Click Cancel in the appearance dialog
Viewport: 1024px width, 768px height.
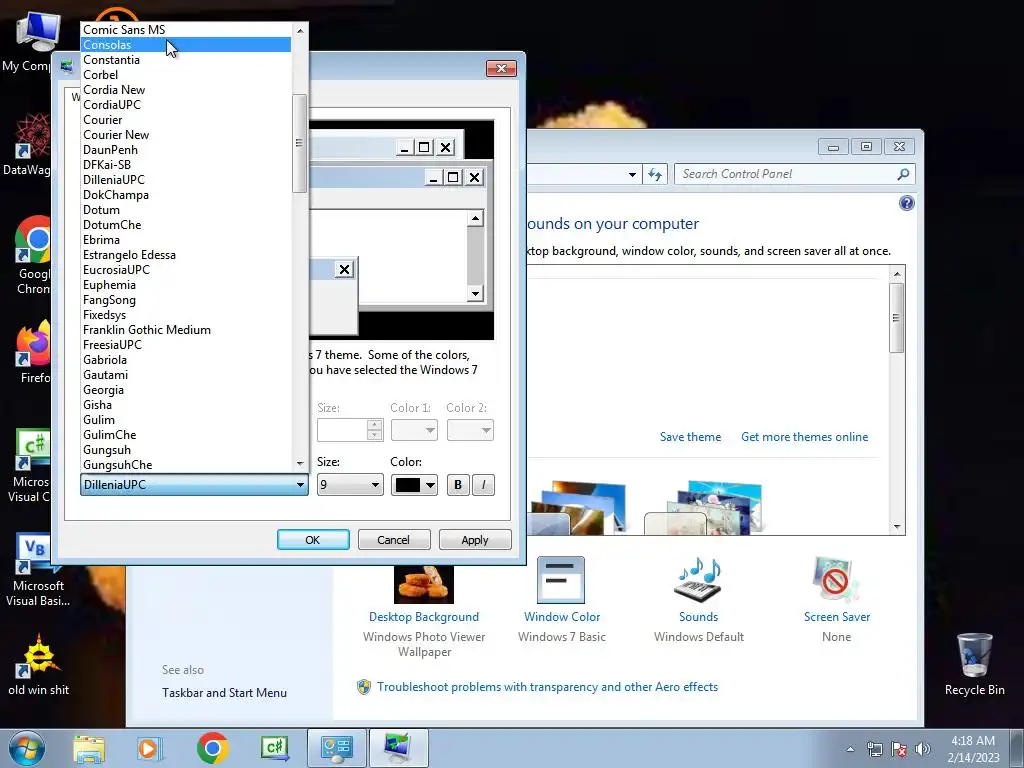click(x=394, y=540)
